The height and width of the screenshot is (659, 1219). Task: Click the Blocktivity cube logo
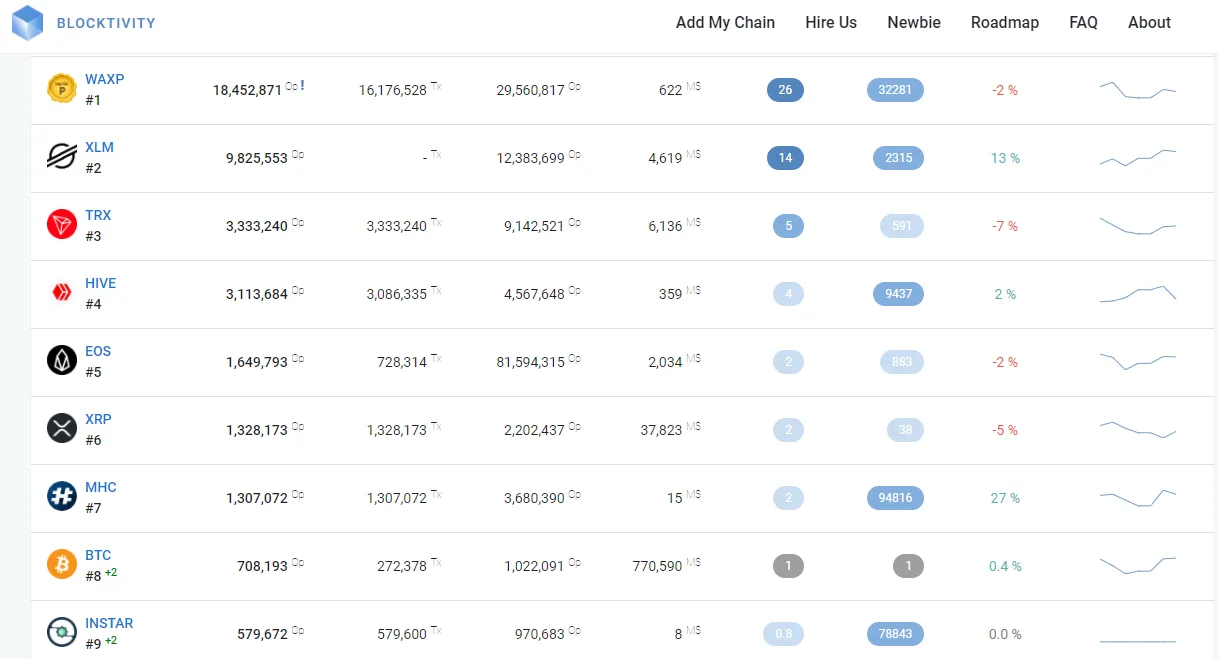[27, 22]
